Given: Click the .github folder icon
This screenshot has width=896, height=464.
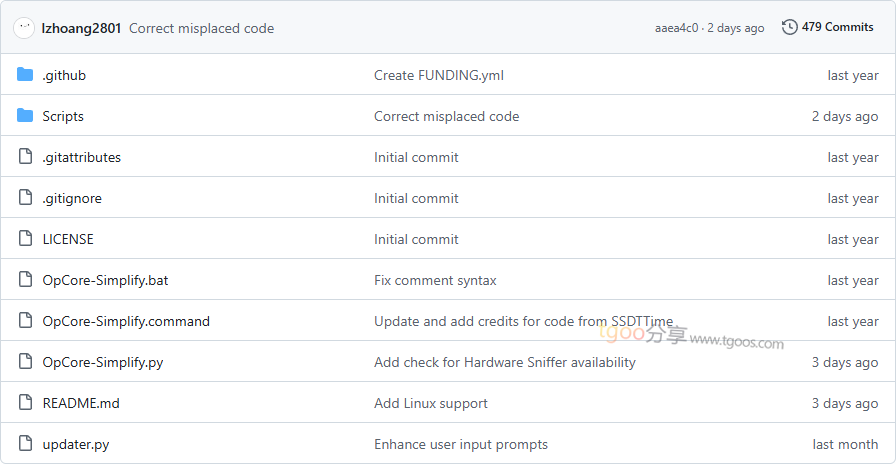Looking at the screenshot, I should pyautogui.click(x=25, y=75).
